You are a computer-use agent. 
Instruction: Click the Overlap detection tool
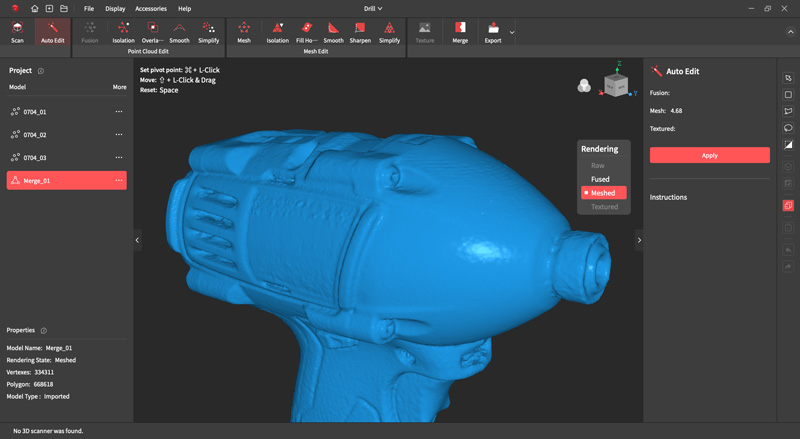click(152, 32)
